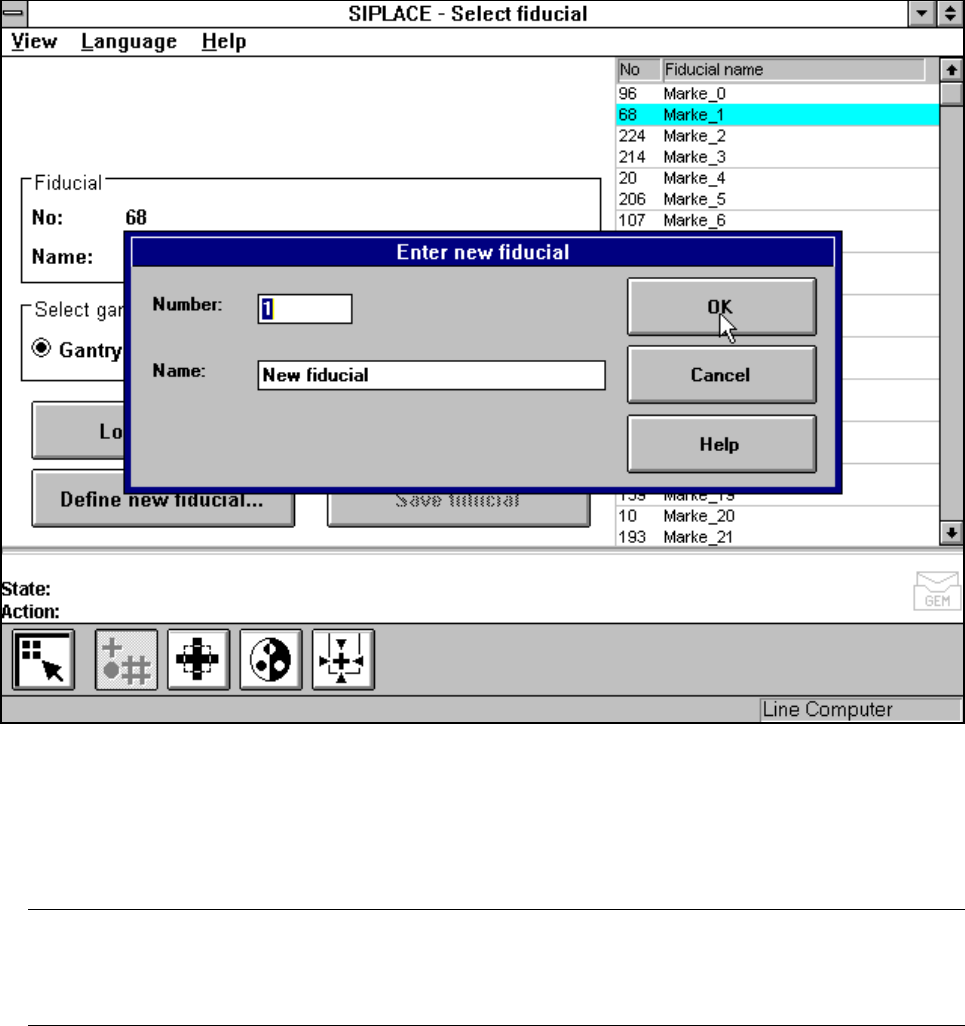The image size is (965, 1026).
Task: Select the Marke_6 row
Action: coord(777,220)
